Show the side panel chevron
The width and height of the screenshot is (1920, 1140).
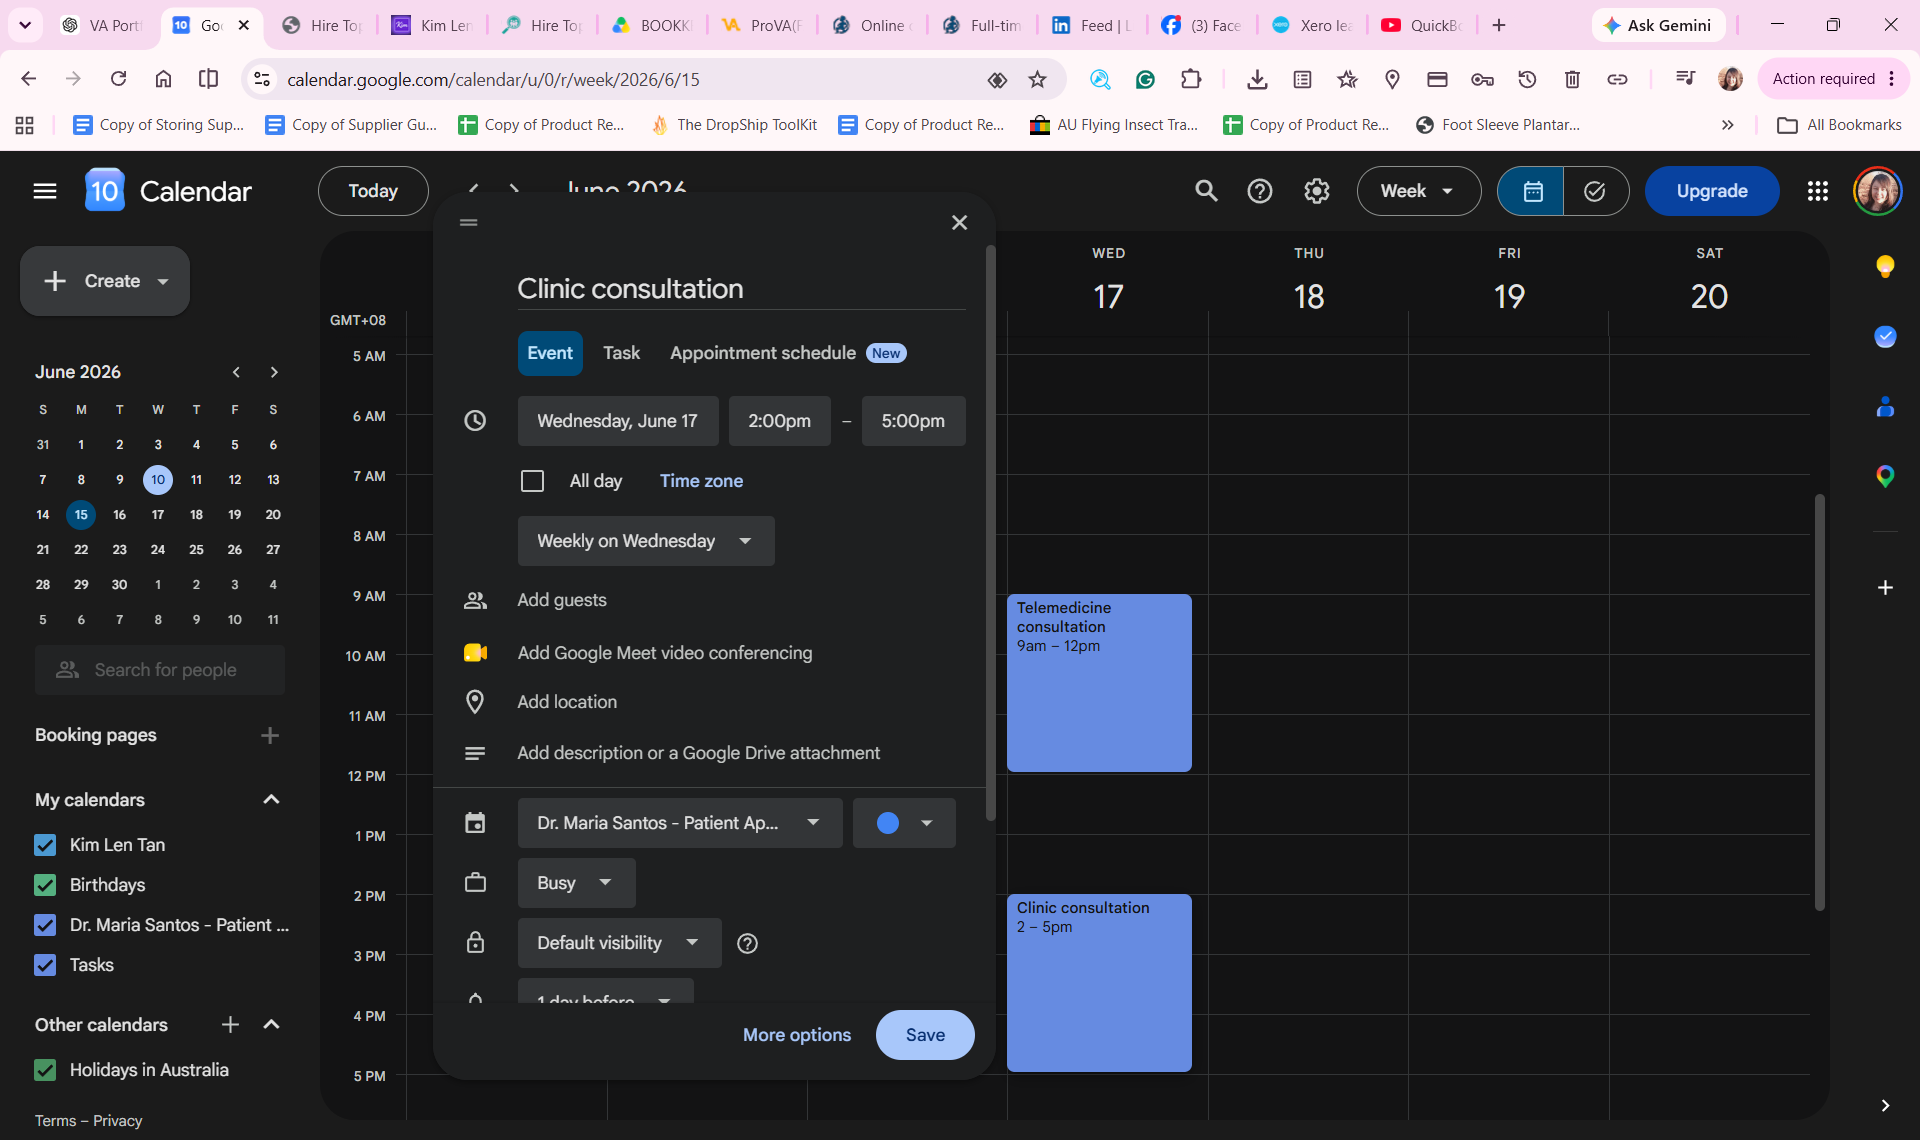(1885, 1105)
